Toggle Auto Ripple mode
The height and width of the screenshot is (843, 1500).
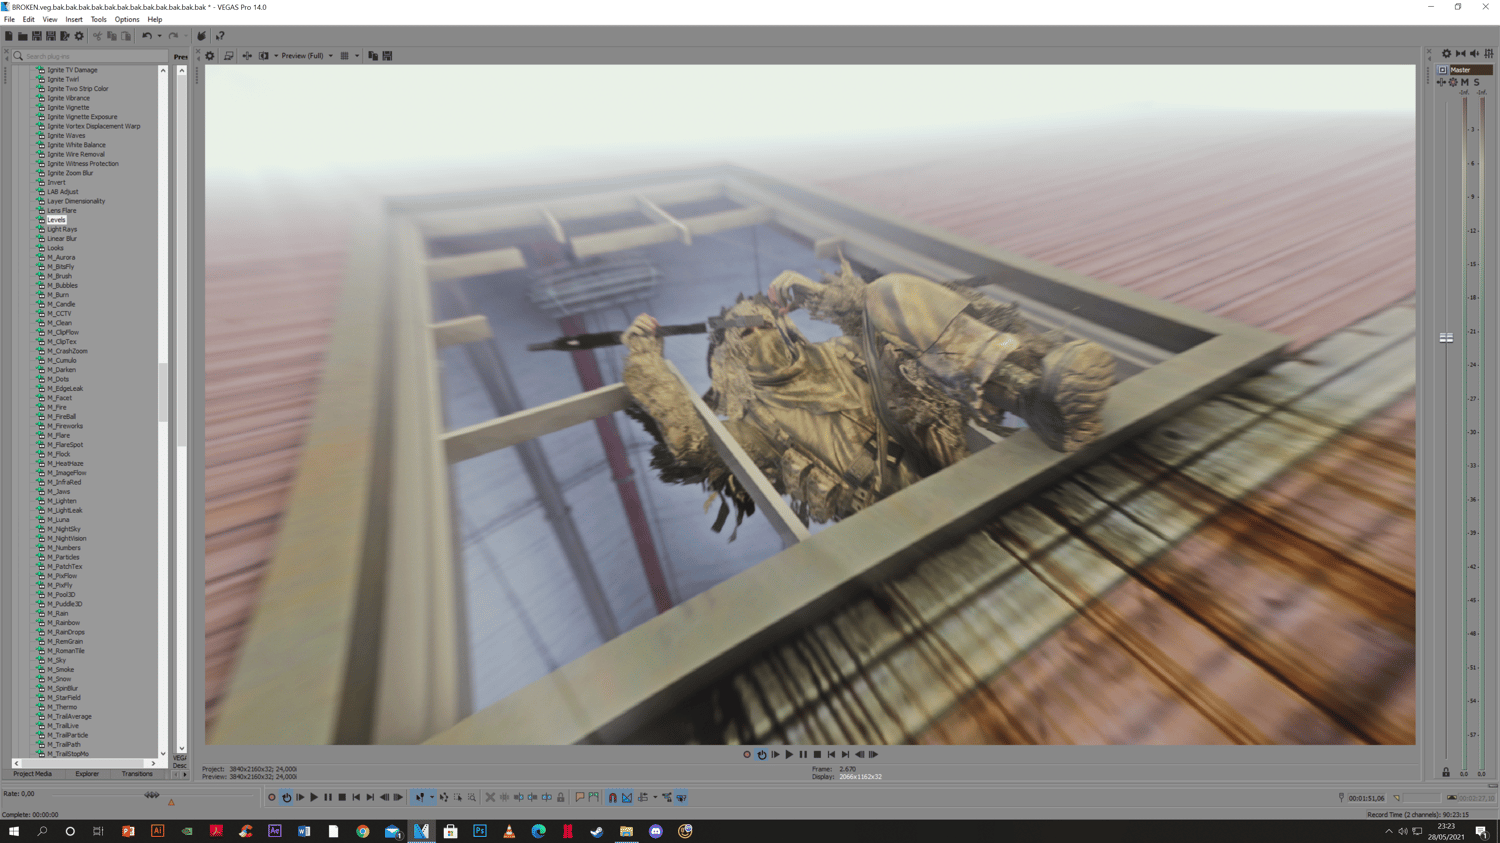pos(643,798)
